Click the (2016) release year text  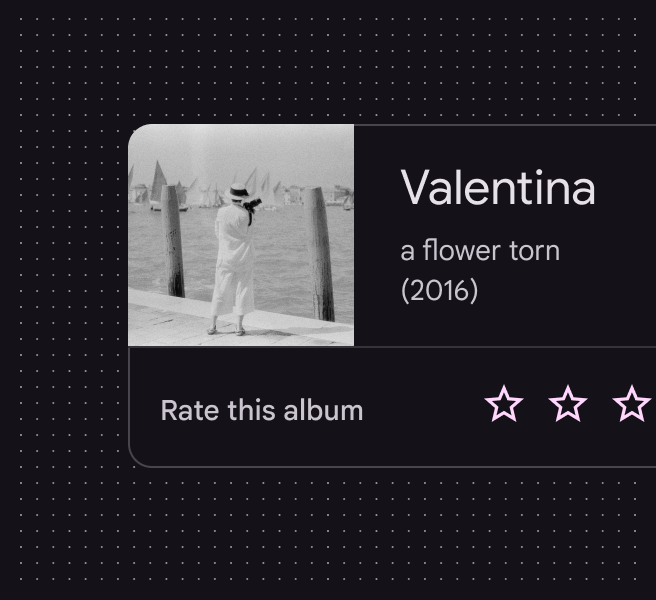click(439, 290)
